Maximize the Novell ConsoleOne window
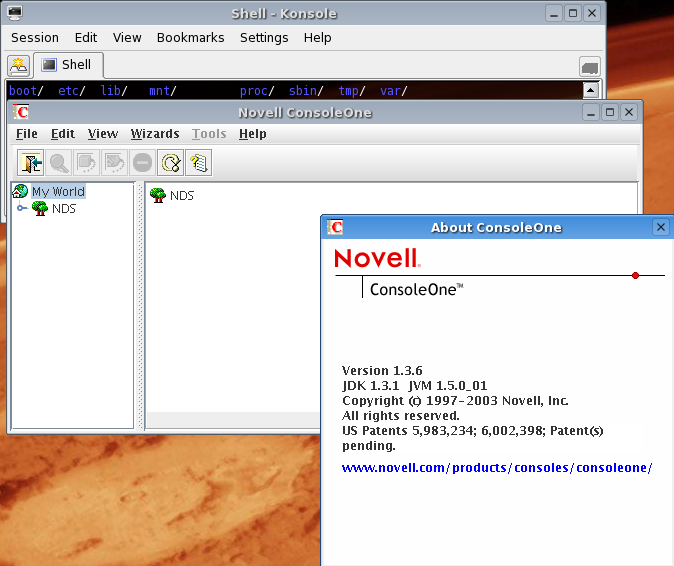Screen dimensions: 674x566 click(610, 112)
